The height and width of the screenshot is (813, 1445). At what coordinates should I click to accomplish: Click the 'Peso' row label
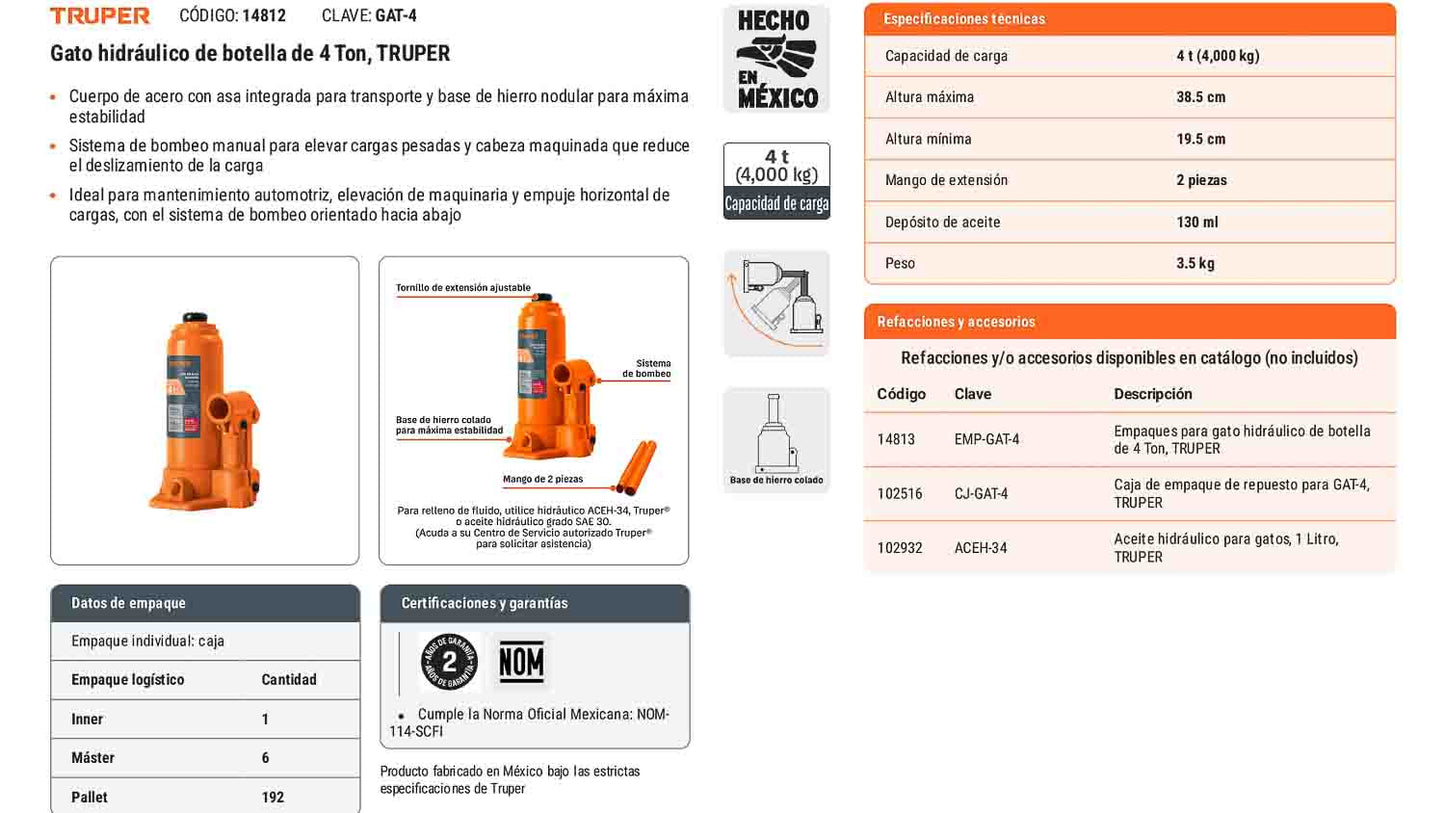(x=900, y=263)
